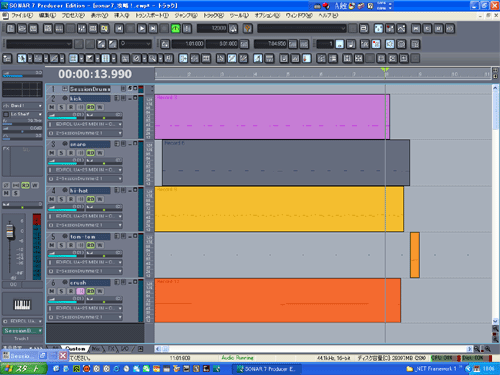Click the timeline ruler at measure 5
Viewport: 500px width, 375px height.
(x=288, y=74)
